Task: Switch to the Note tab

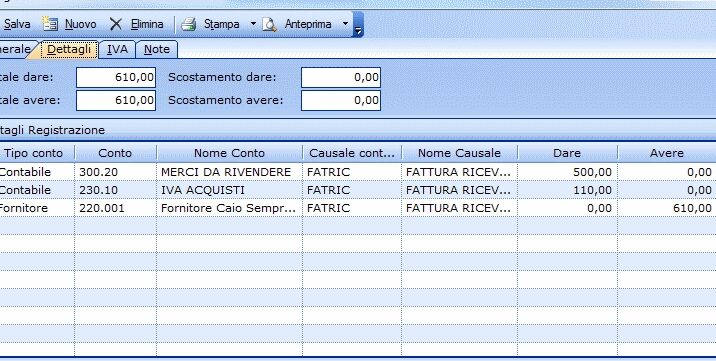Action: 157,49
